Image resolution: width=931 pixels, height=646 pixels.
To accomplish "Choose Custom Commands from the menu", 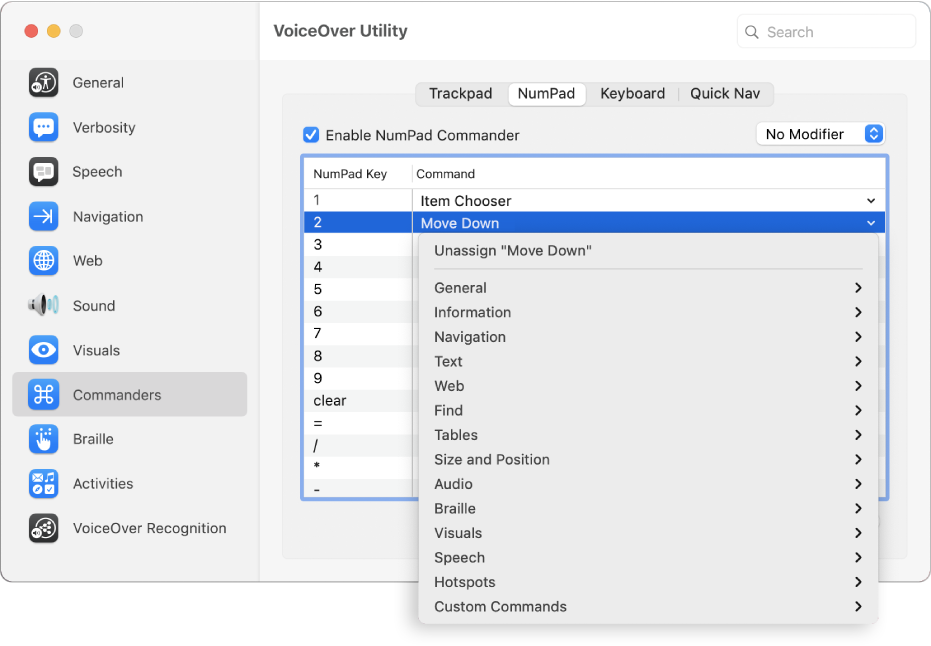I will tap(500, 606).
